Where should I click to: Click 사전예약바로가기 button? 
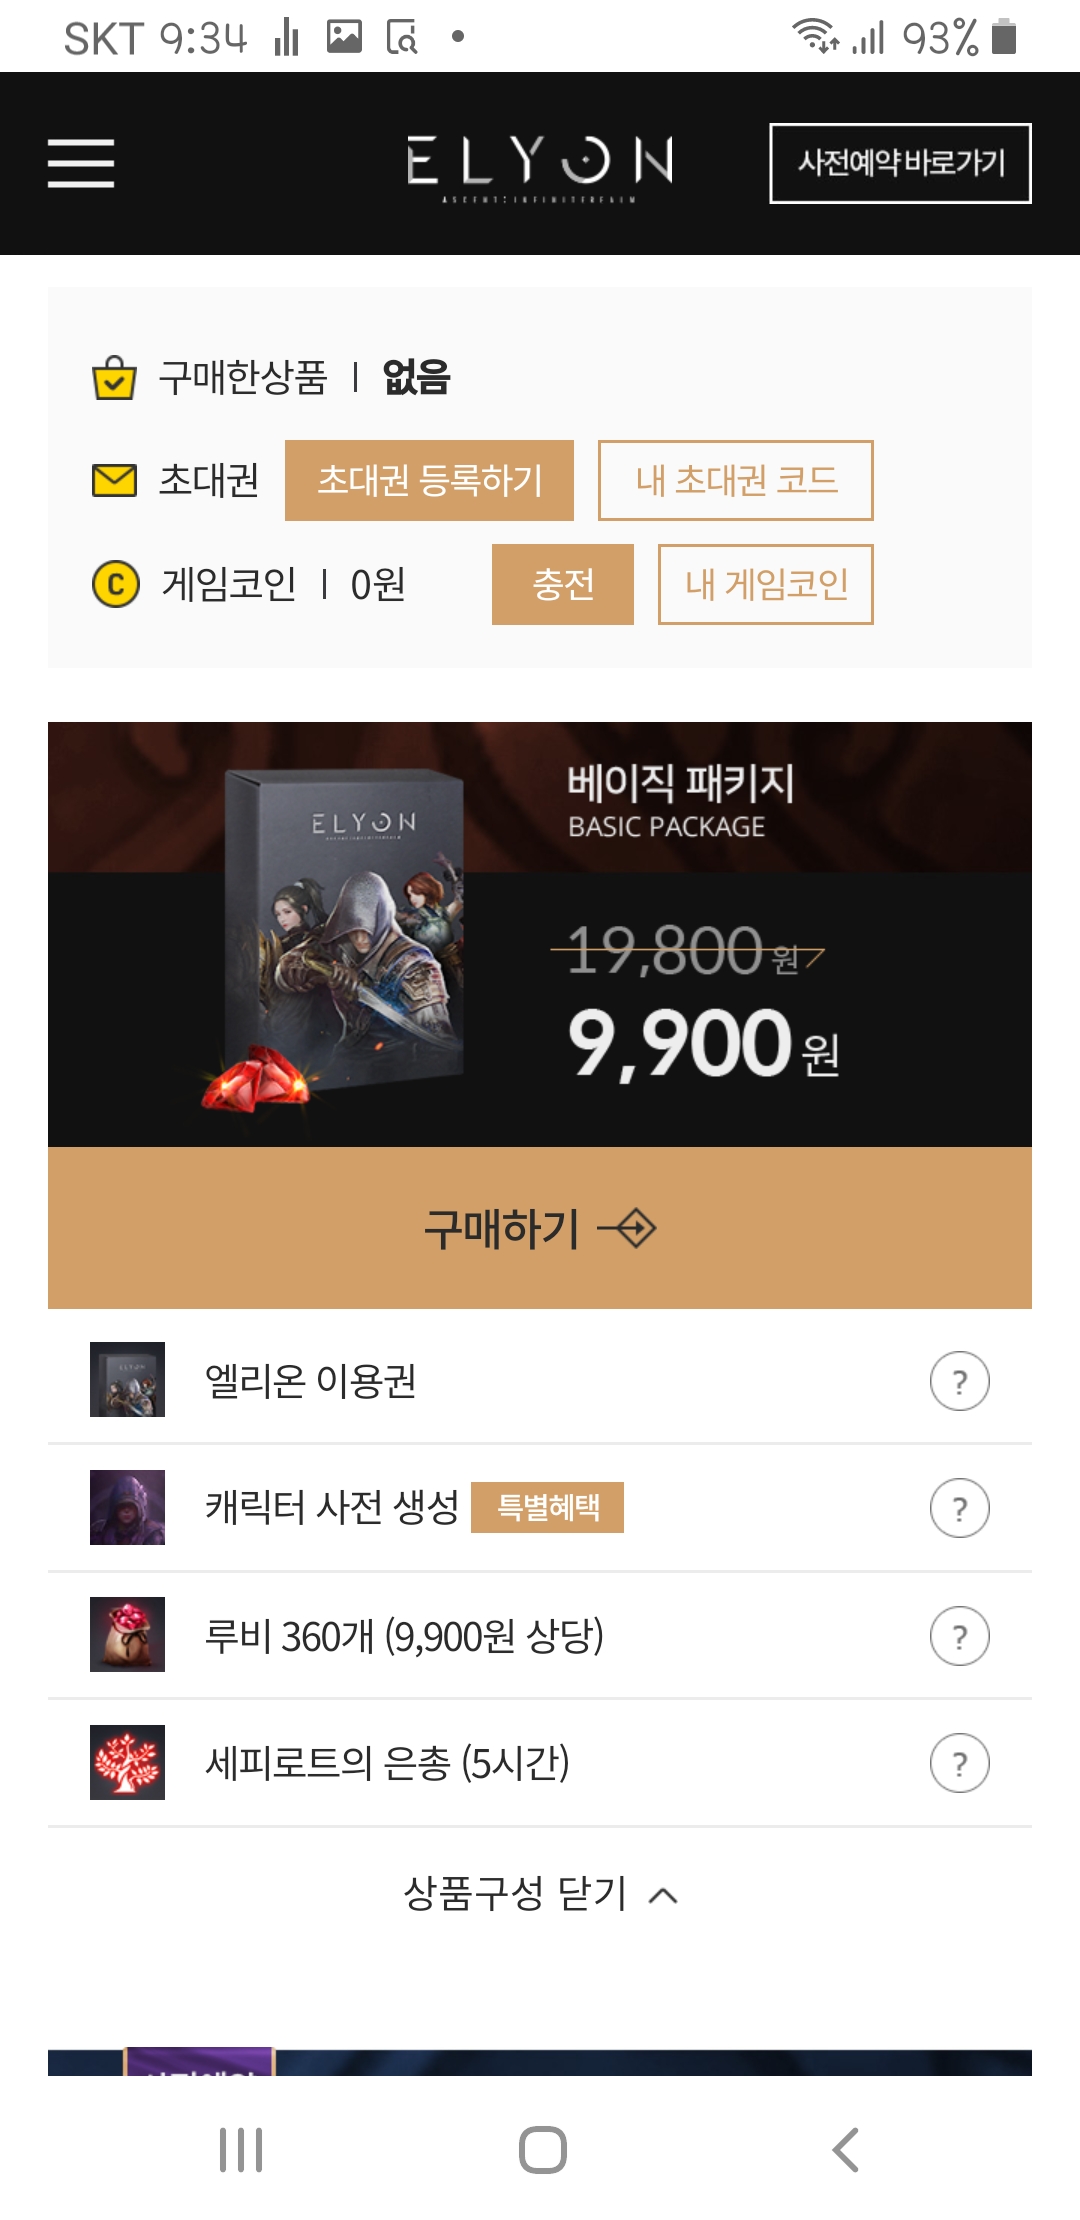[x=900, y=163]
